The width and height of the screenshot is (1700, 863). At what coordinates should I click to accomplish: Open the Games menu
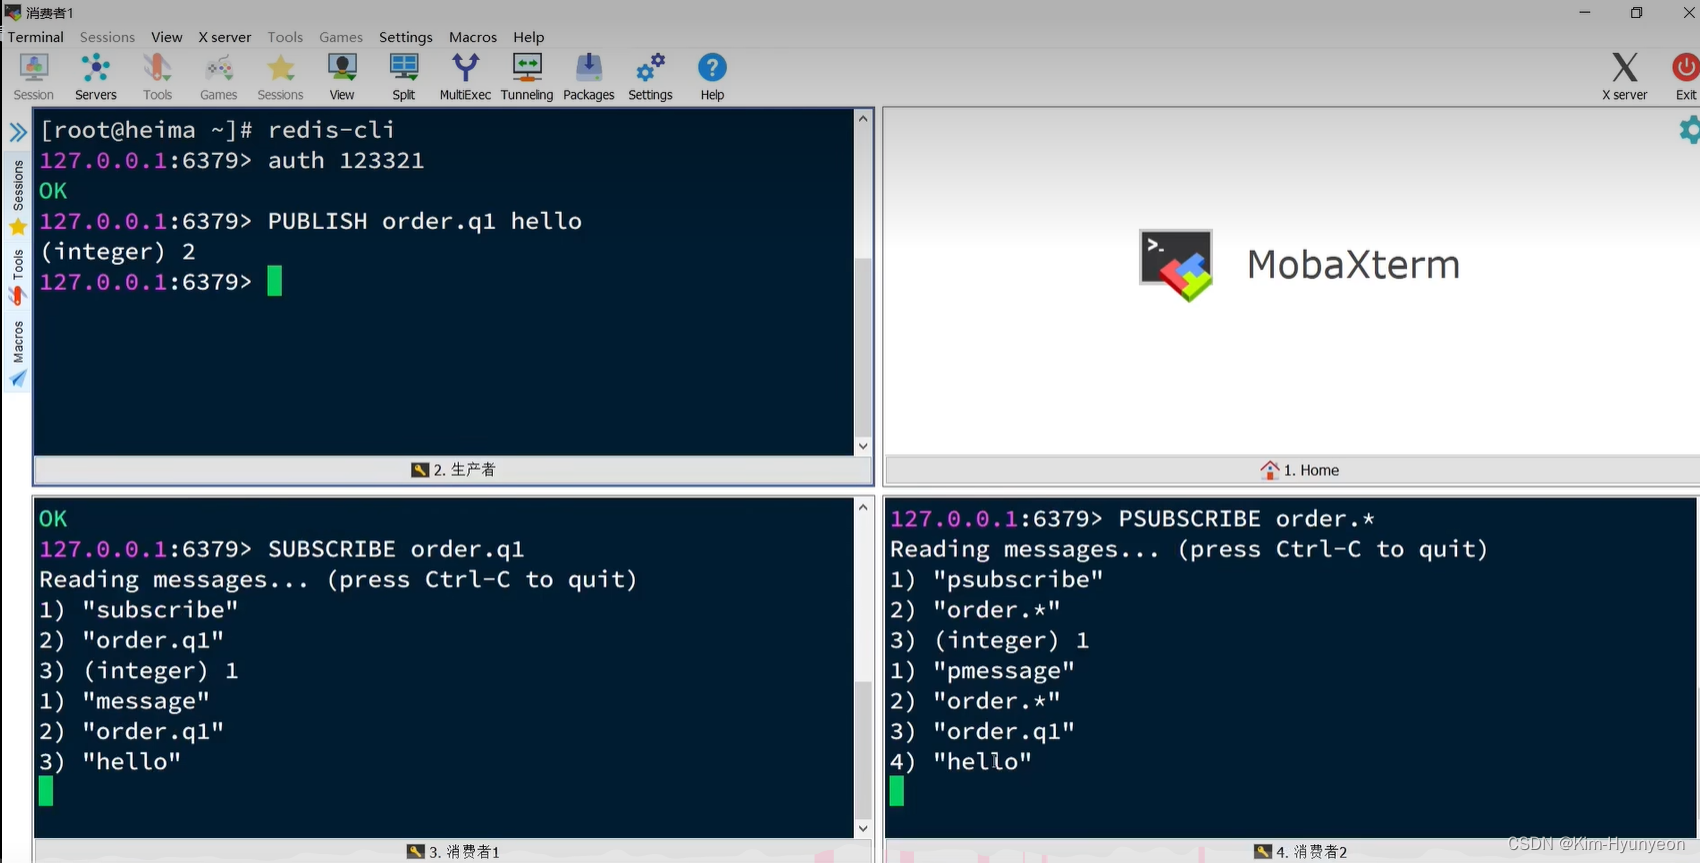pyautogui.click(x=341, y=37)
